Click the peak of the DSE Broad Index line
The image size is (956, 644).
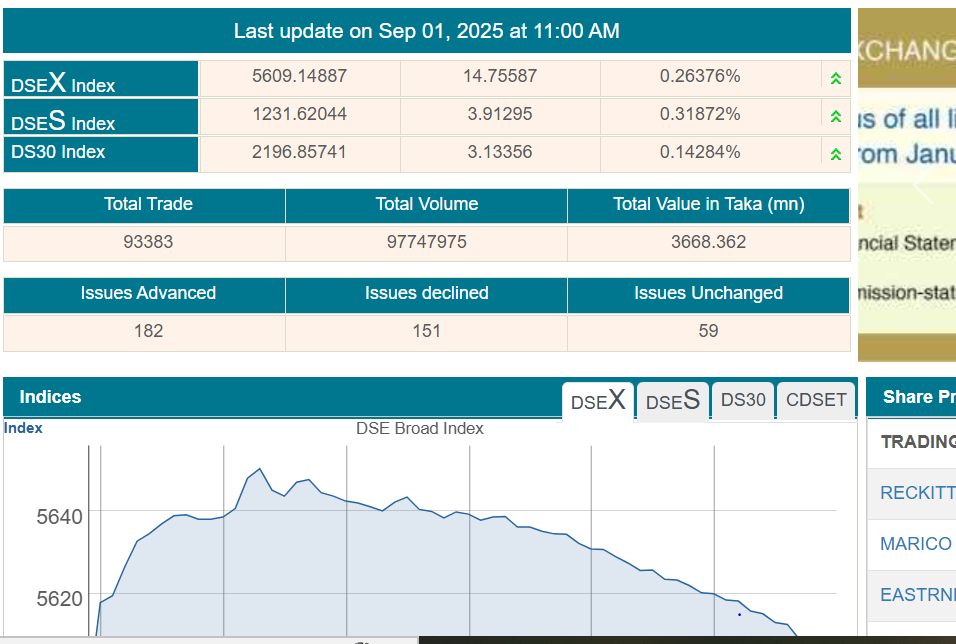click(x=260, y=469)
